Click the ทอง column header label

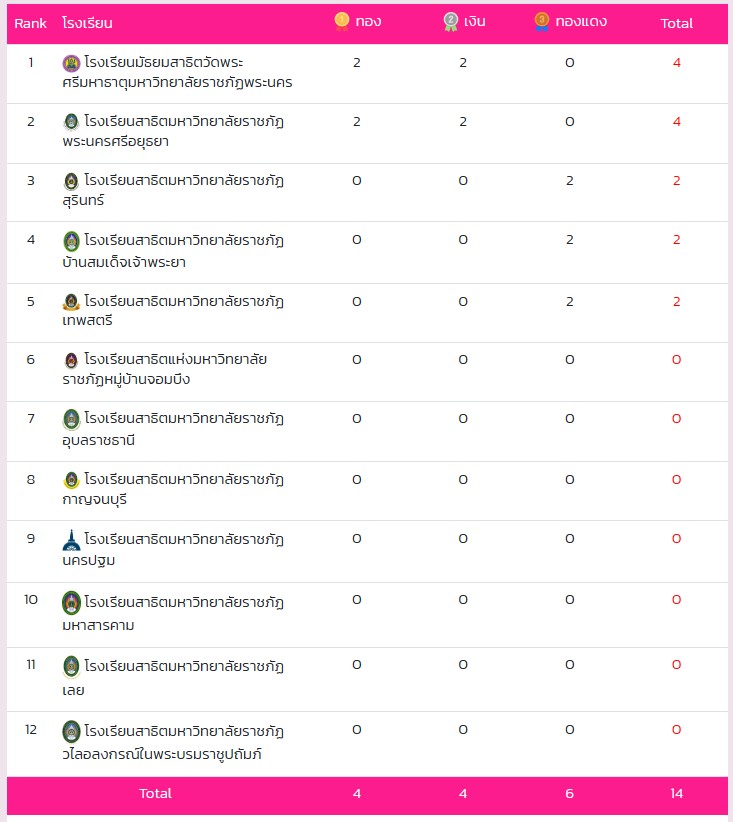368,21
